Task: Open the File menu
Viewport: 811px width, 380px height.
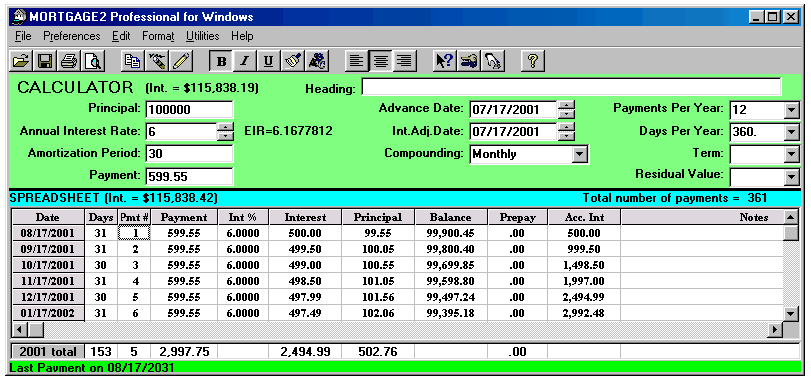Action: pyautogui.click(x=23, y=36)
